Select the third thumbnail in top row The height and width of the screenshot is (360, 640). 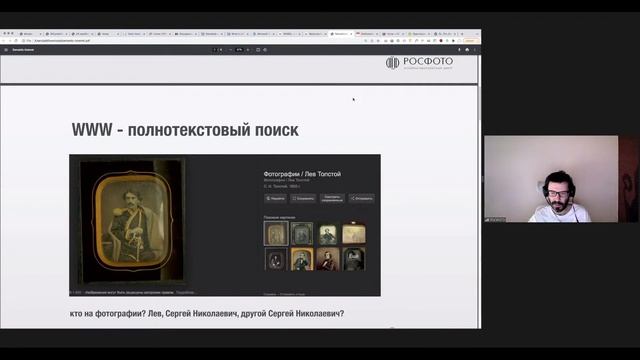click(x=328, y=233)
